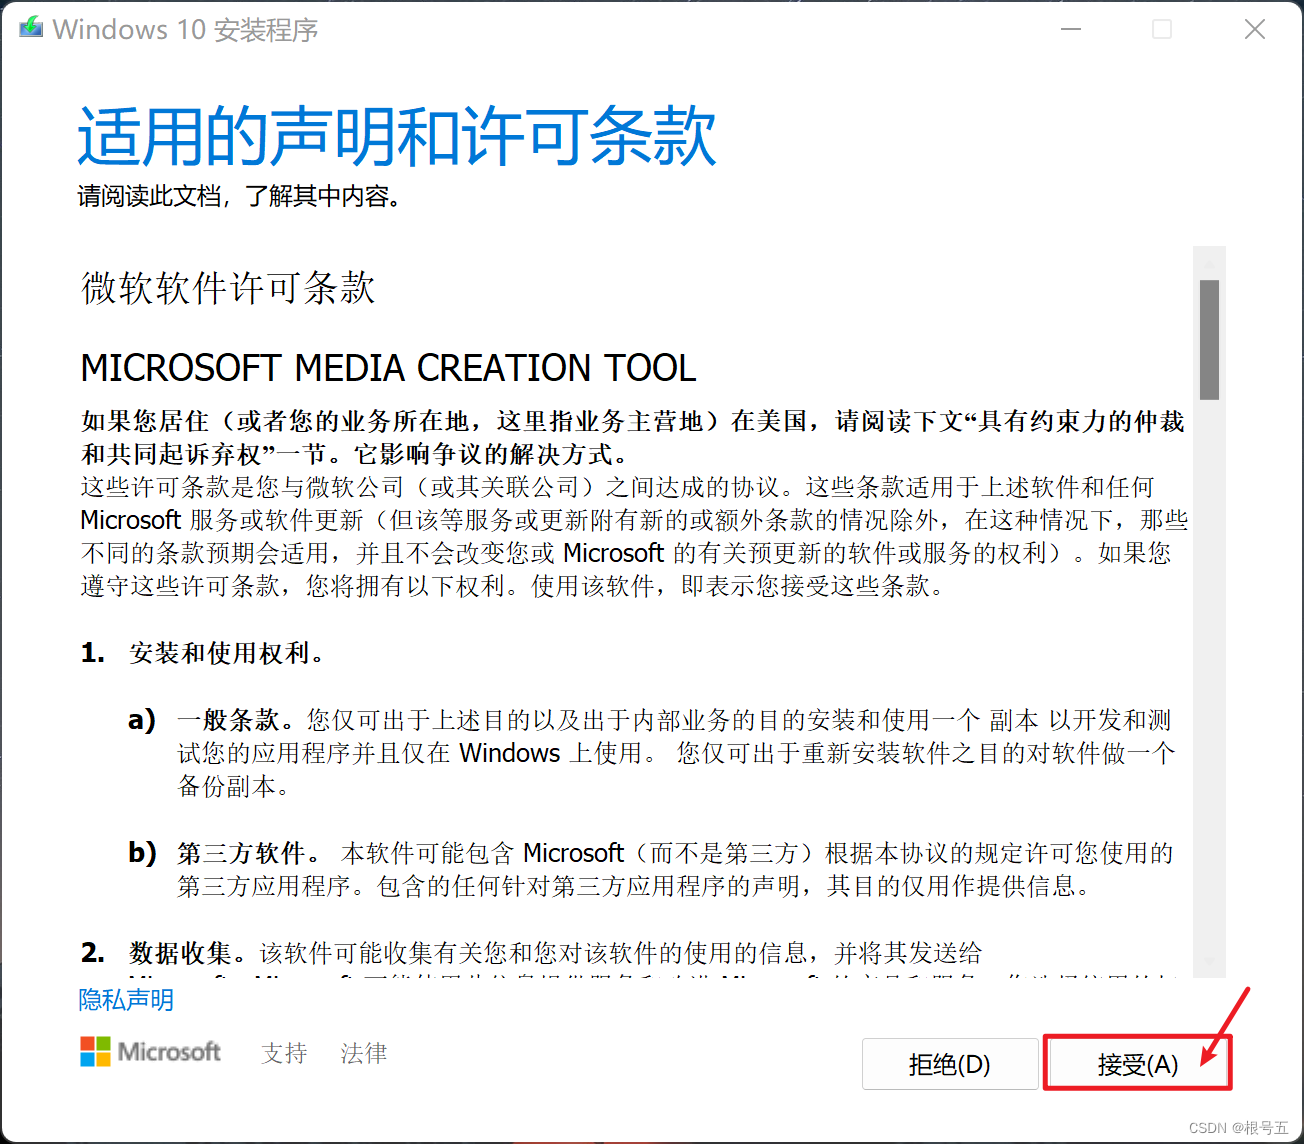The width and height of the screenshot is (1304, 1144).
Task: Click the paragraph beginning 这些许可条款是您与微软公司
Action: tap(634, 536)
